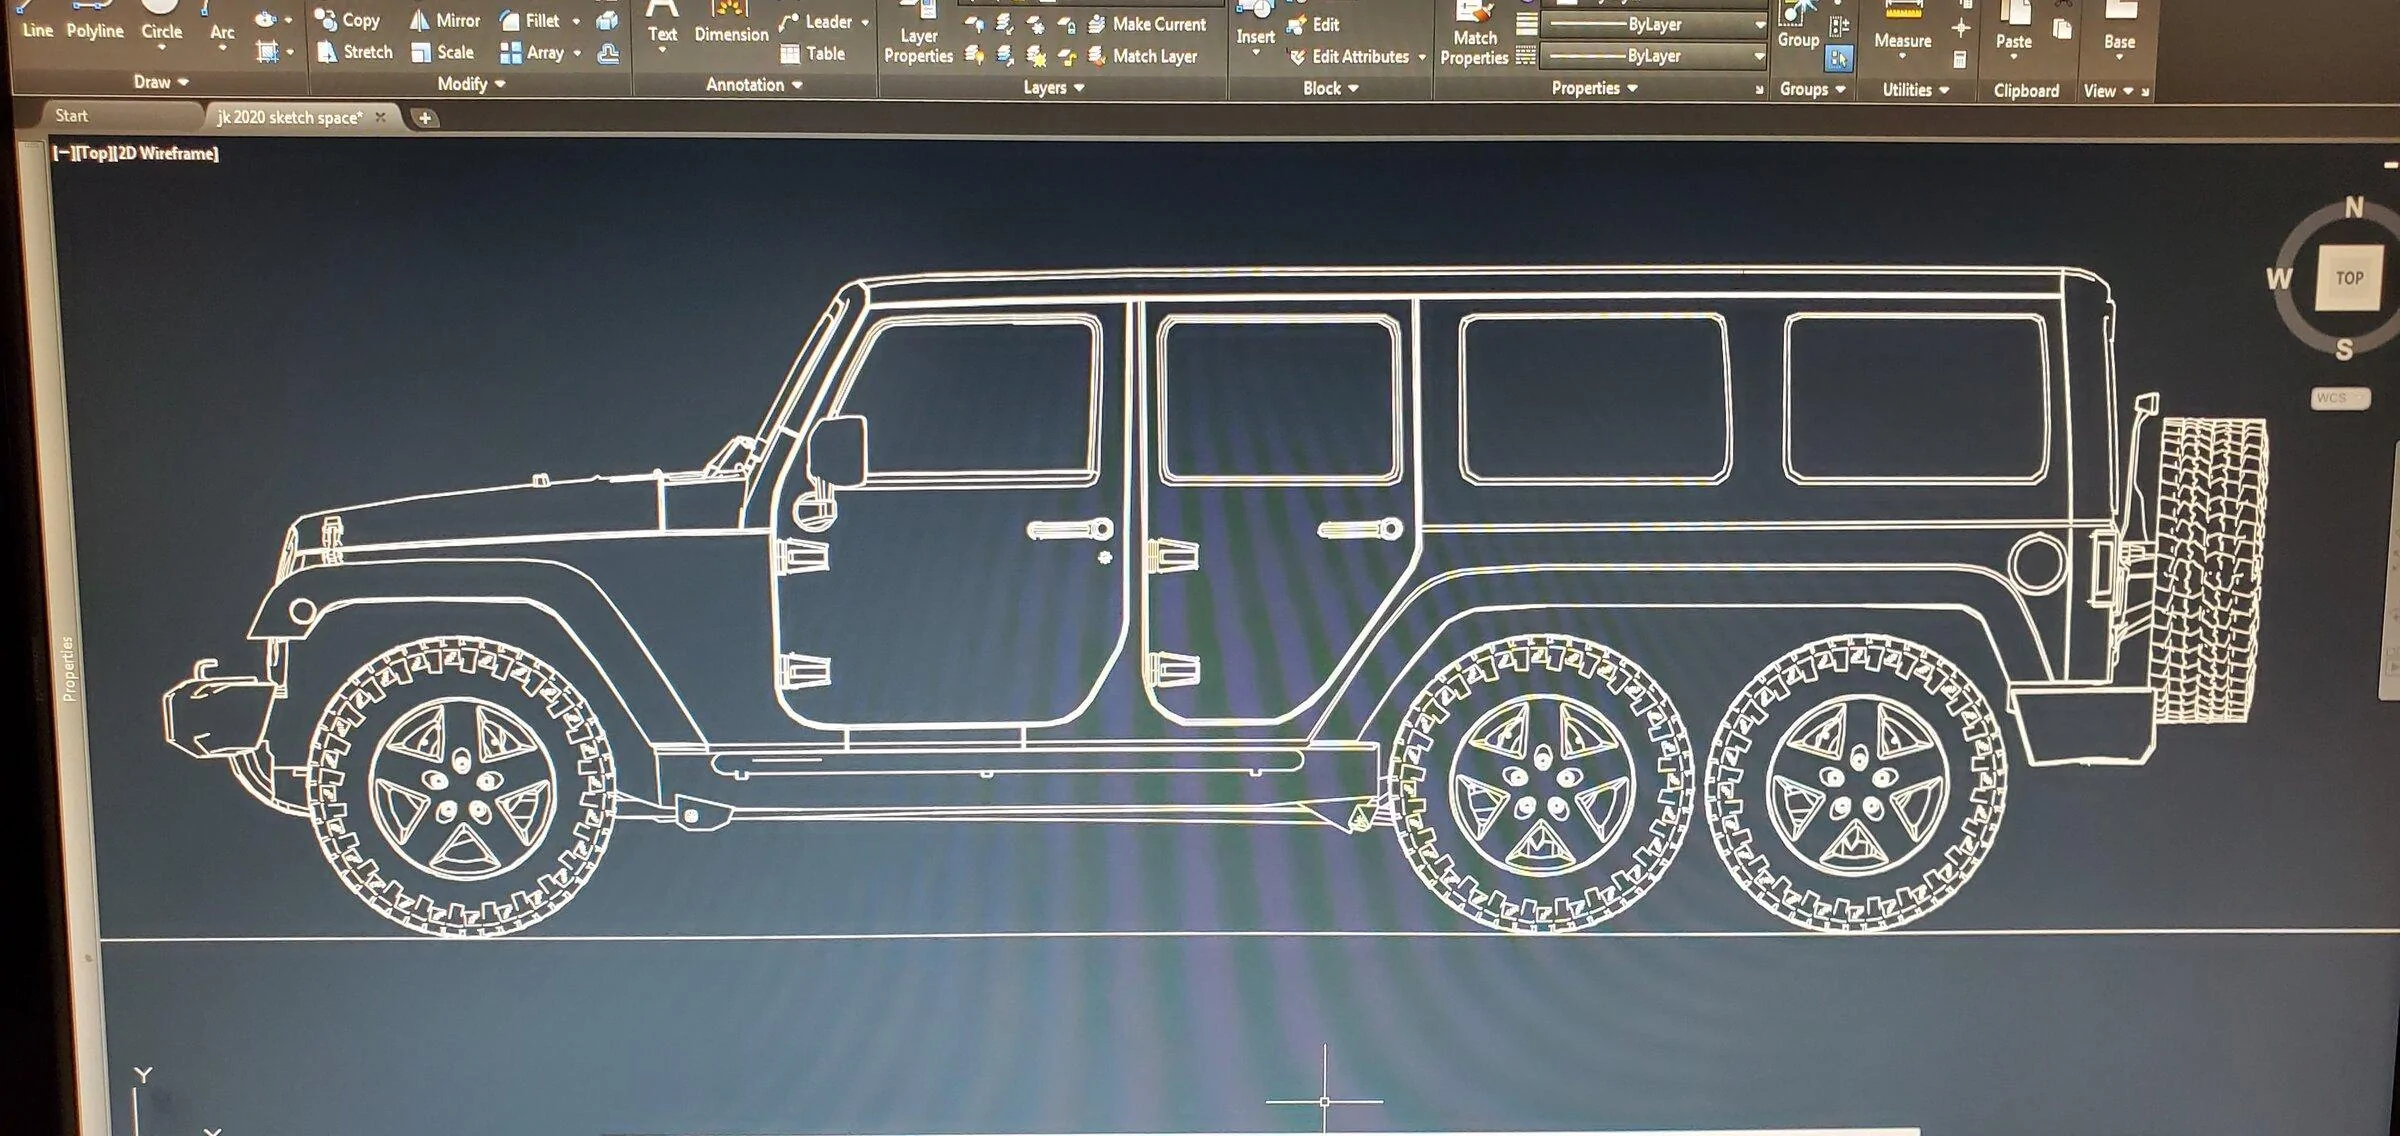Open the Insert block tool
2400x1136 pixels.
click(x=1255, y=28)
